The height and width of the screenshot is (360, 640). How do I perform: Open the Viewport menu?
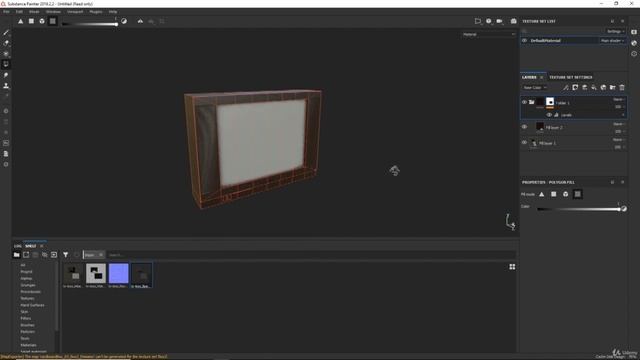[x=75, y=12]
